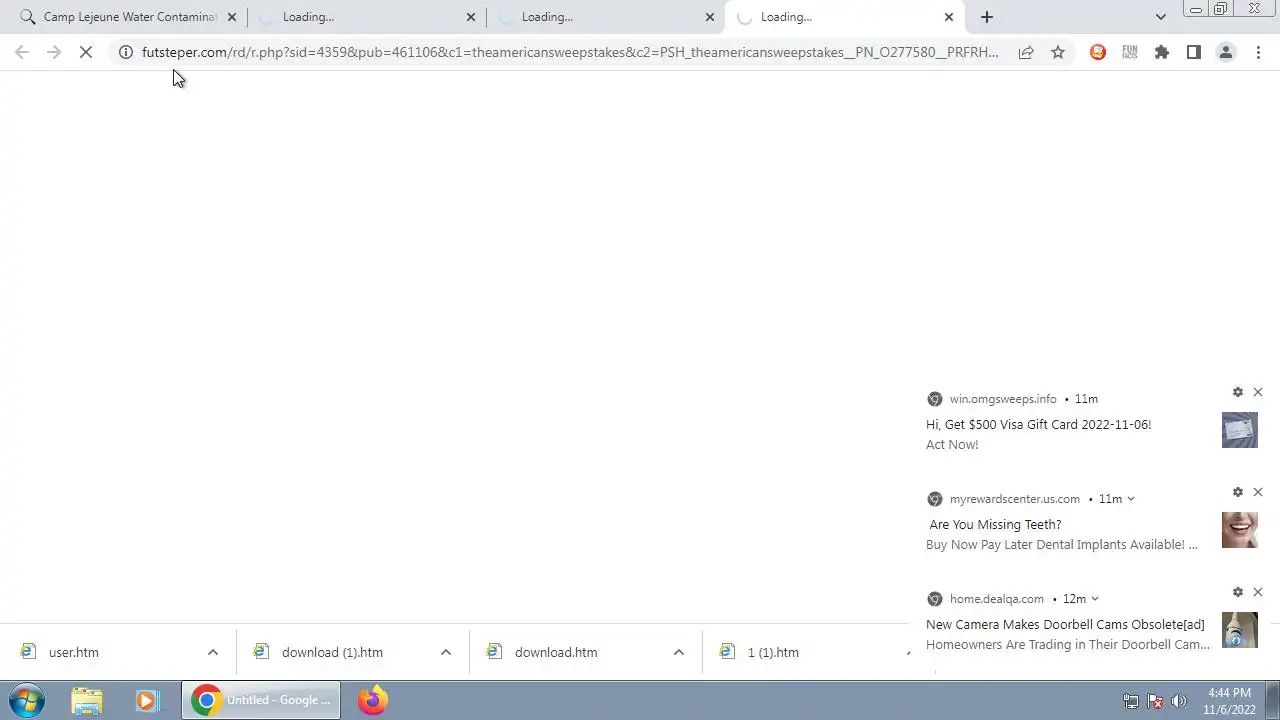Image resolution: width=1280 pixels, height=720 pixels.
Task: Click Act Now! text in notification
Action: [952, 445]
